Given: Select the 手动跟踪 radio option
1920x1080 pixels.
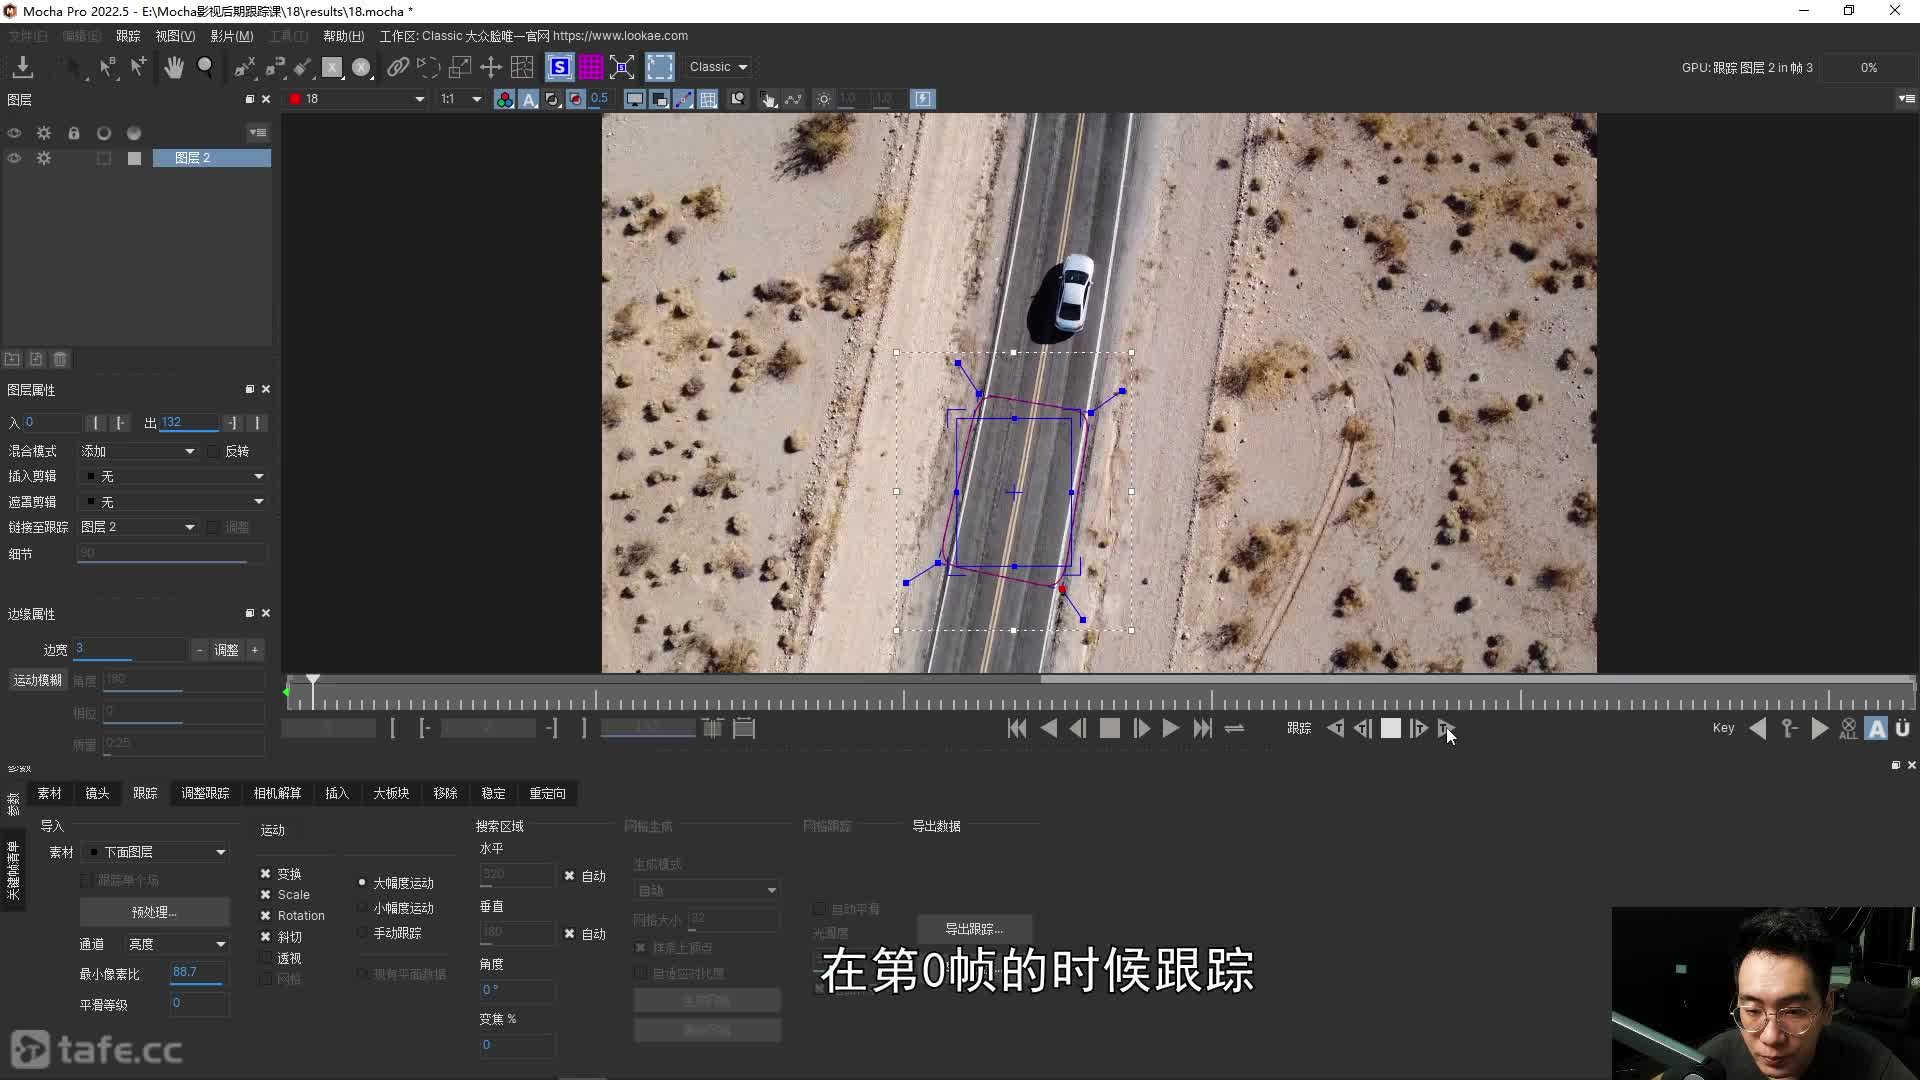Looking at the screenshot, I should click(x=362, y=933).
